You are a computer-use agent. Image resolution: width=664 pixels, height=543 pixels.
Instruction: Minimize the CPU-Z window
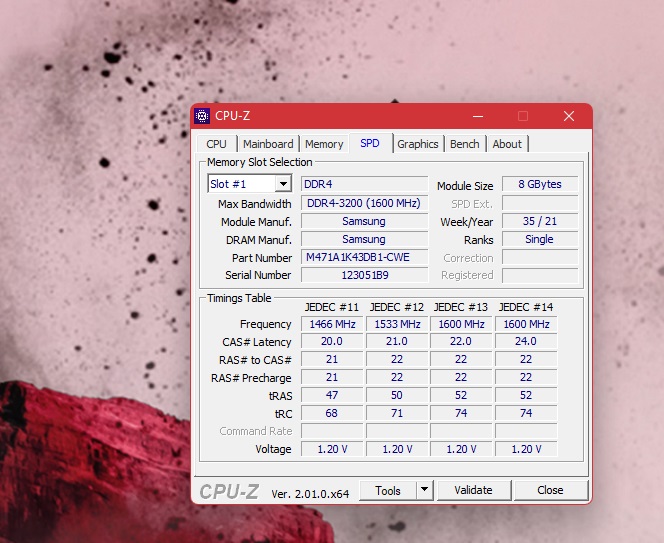478,116
